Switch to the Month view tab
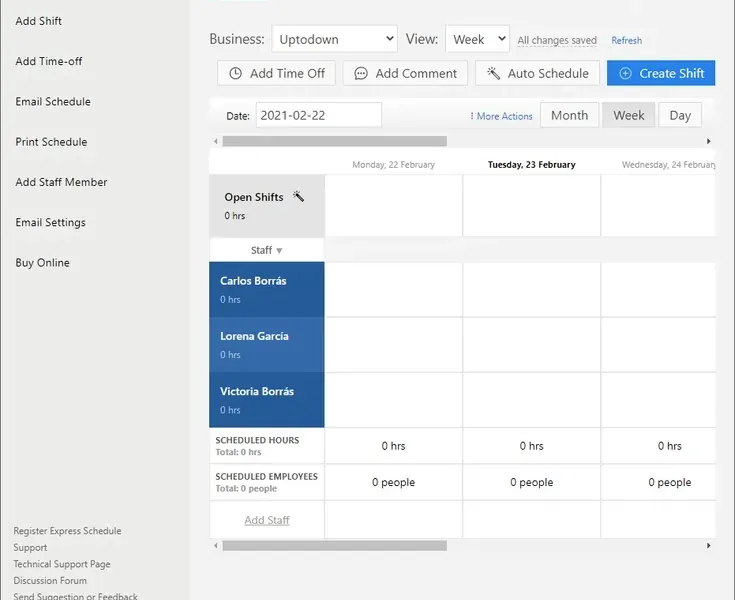This screenshot has width=735, height=600. [x=569, y=115]
